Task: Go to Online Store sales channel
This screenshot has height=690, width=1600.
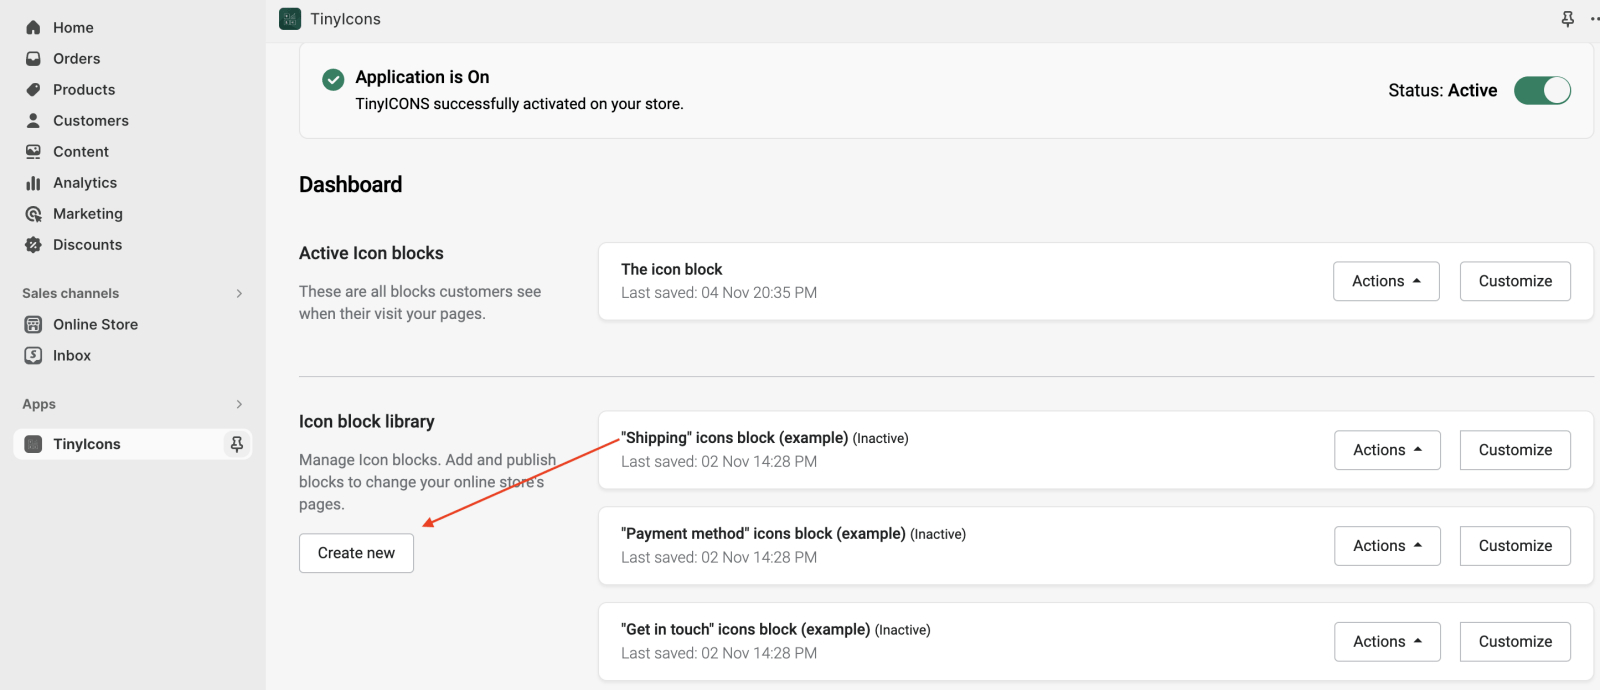Action: pos(95,325)
